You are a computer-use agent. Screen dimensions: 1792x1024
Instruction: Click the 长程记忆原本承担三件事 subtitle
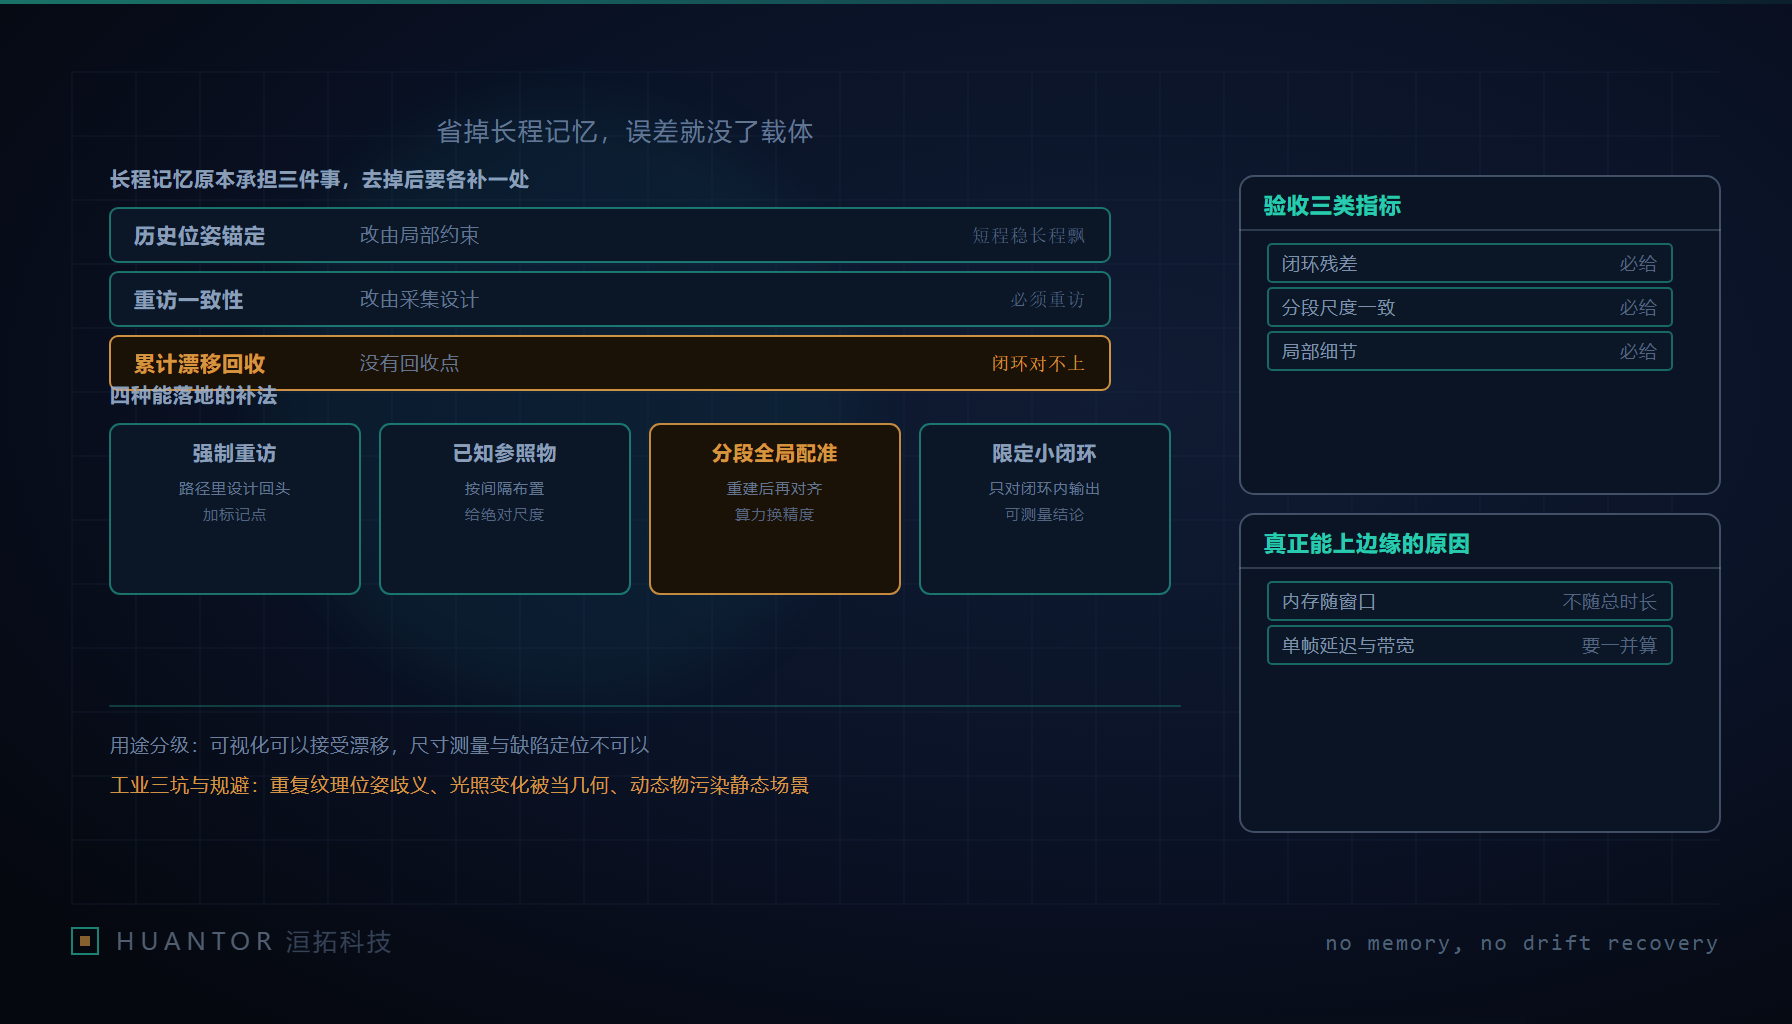(x=319, y=179)
